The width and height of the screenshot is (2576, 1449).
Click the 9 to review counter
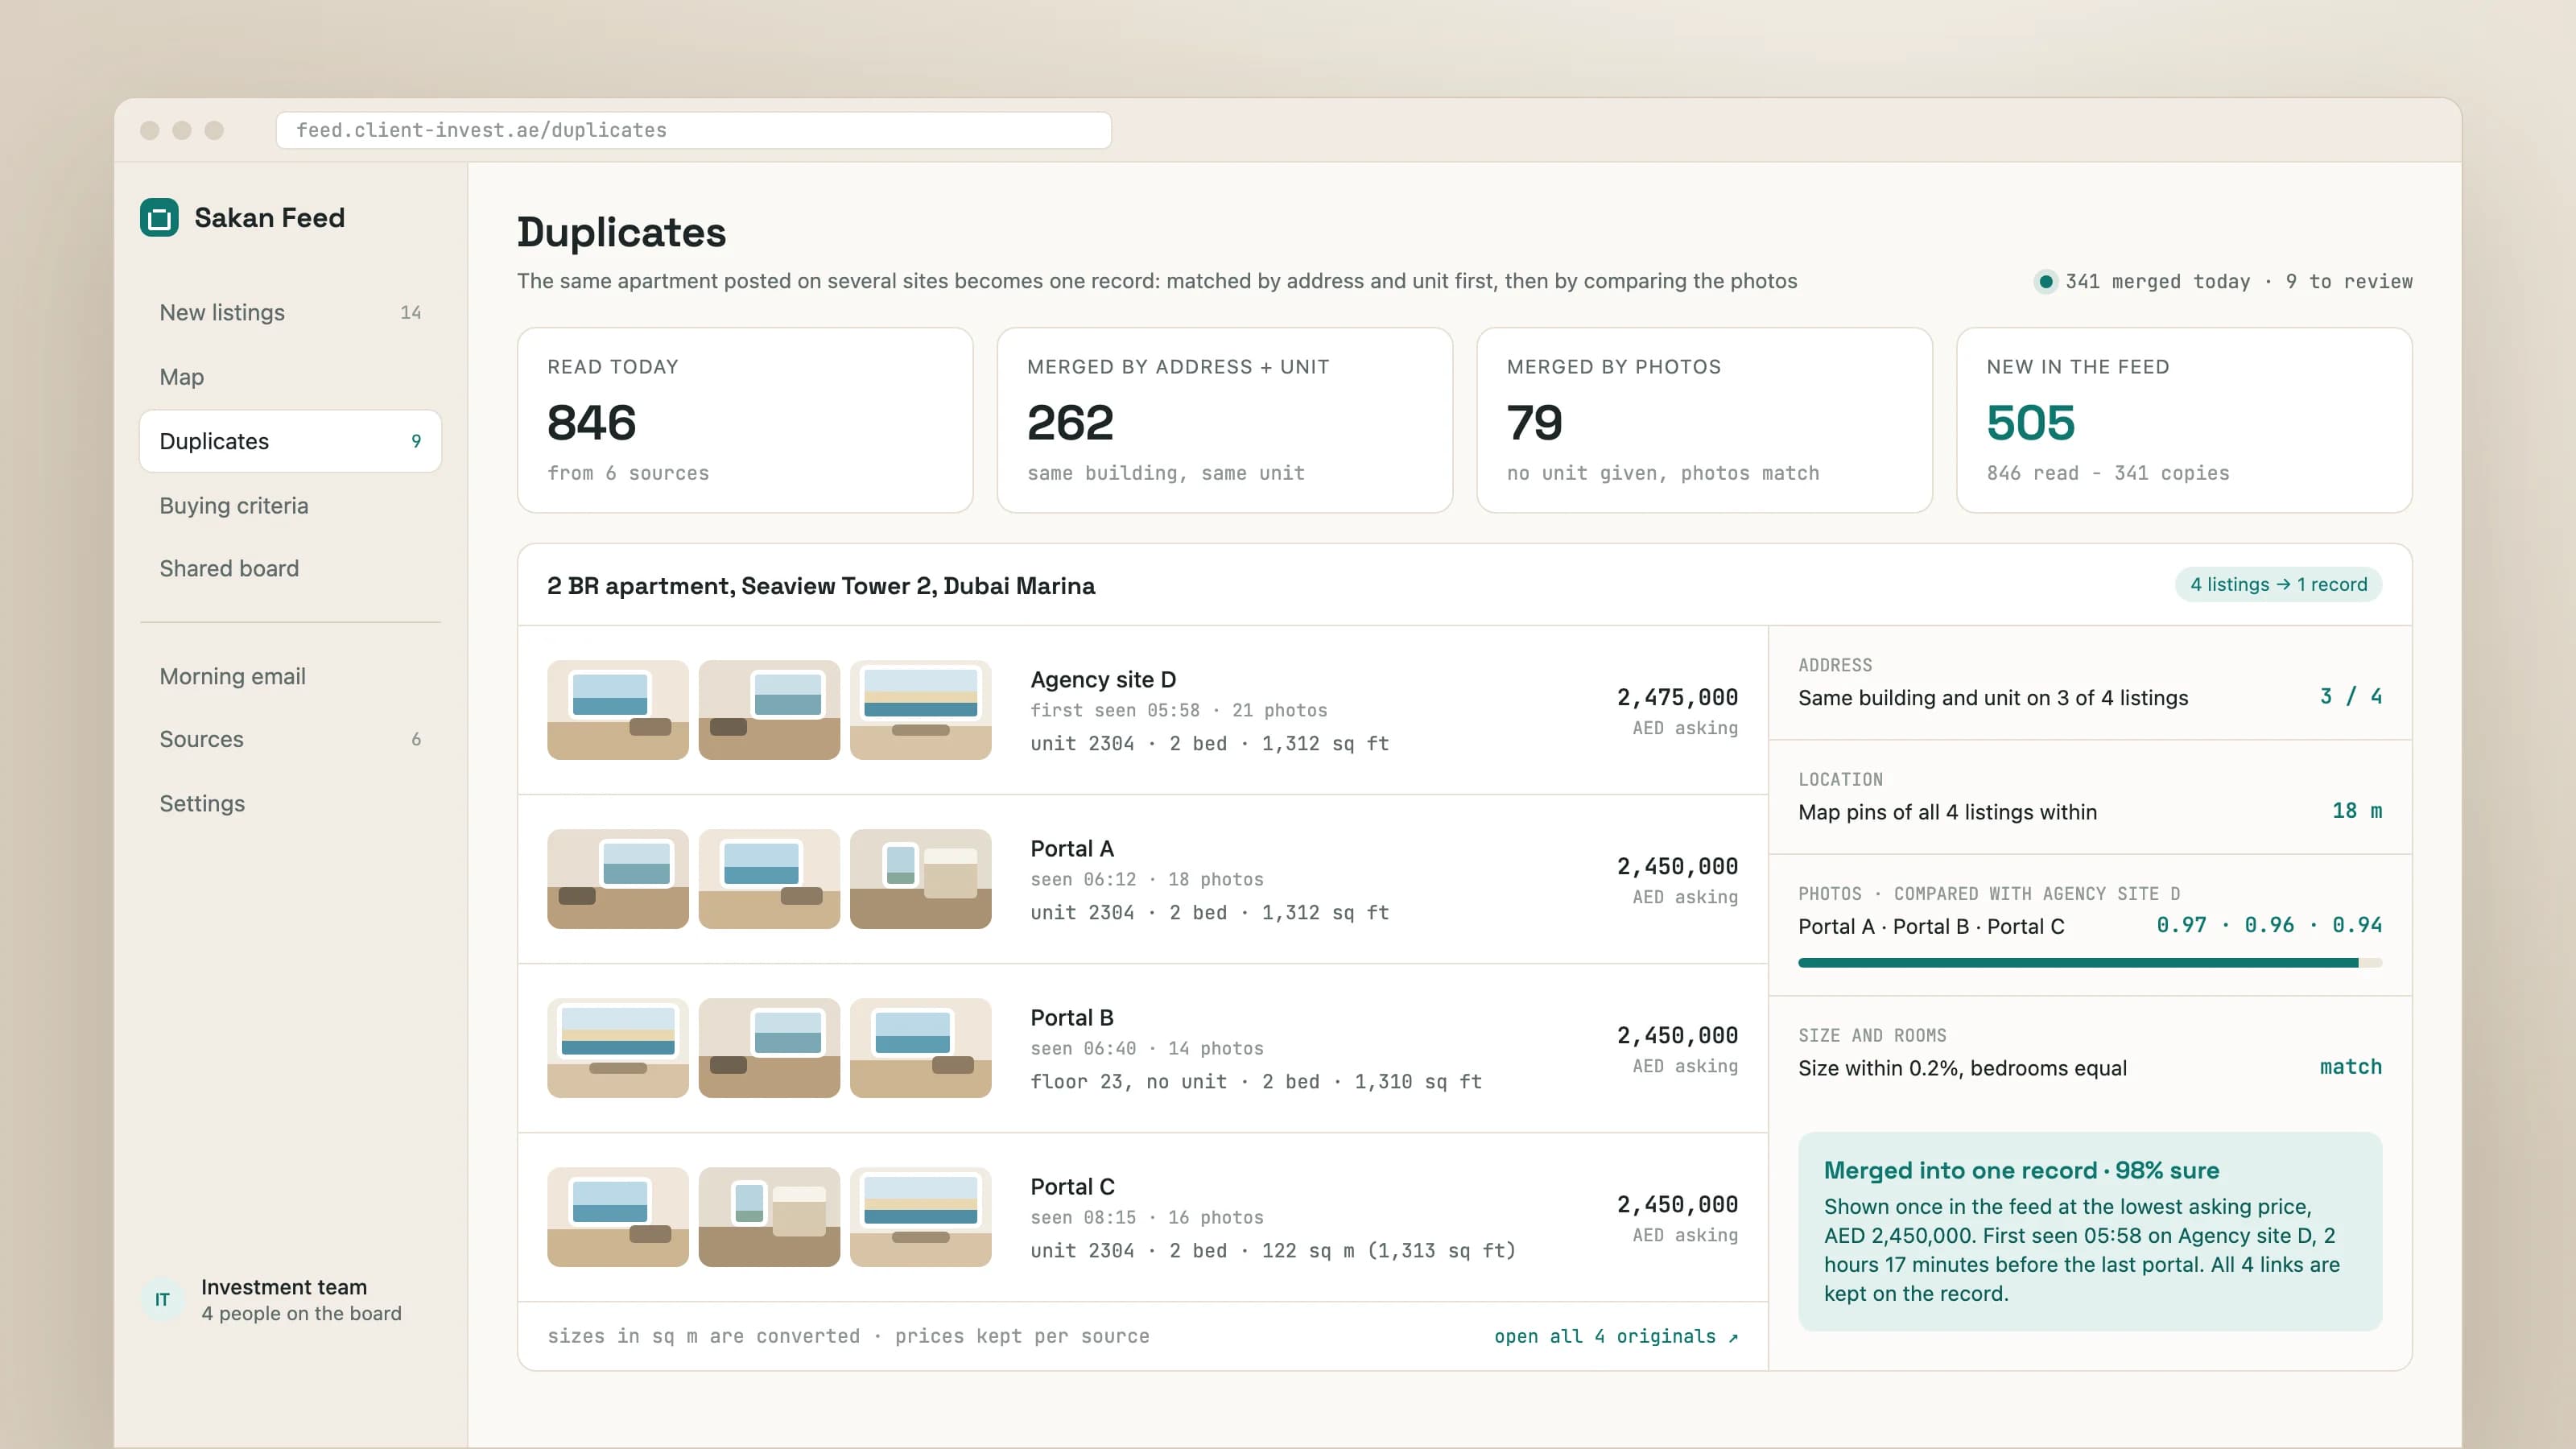[2349, 282]
